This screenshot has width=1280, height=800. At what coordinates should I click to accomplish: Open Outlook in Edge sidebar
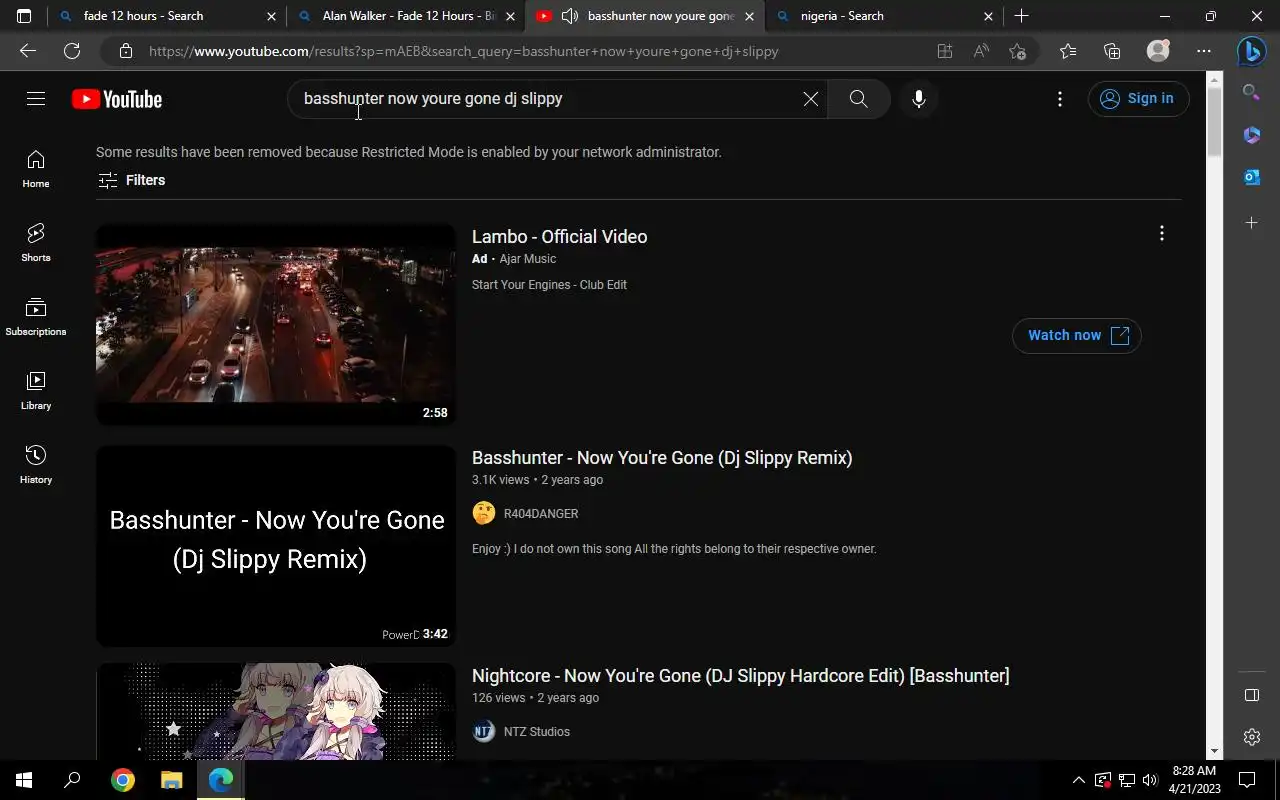(1251, 178)
